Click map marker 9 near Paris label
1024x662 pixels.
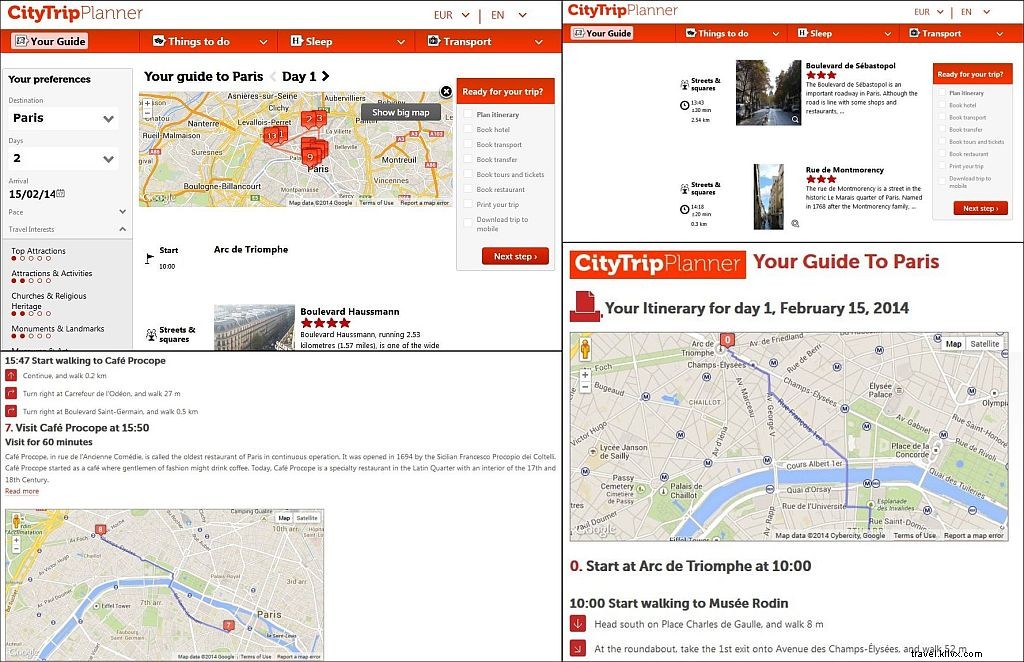point(310,157)
